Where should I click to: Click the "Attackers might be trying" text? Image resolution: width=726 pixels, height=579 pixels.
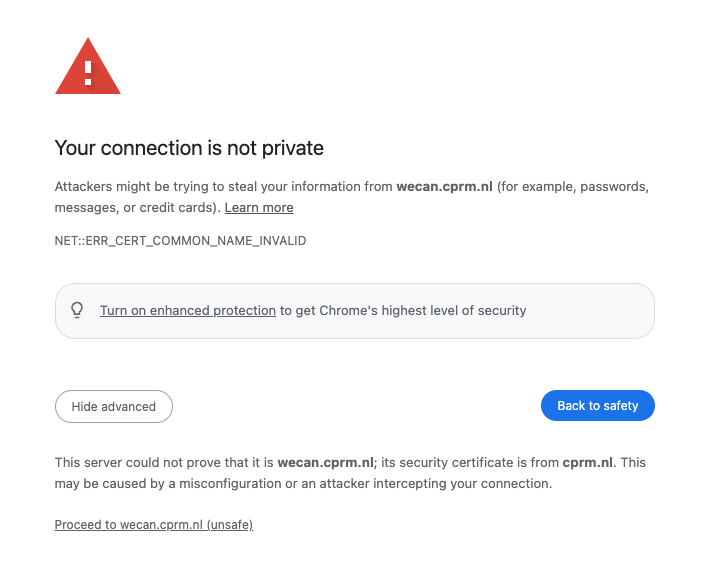[140, 187]
